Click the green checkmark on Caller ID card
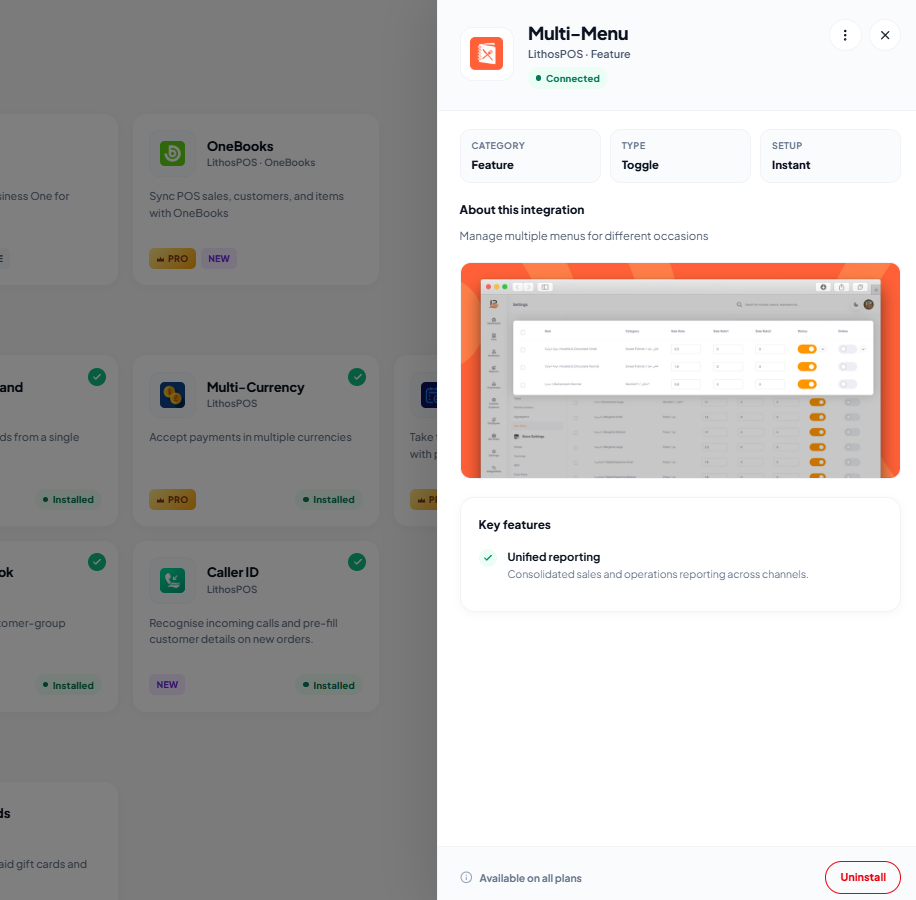The image size is (916, 900). point(357,562)
